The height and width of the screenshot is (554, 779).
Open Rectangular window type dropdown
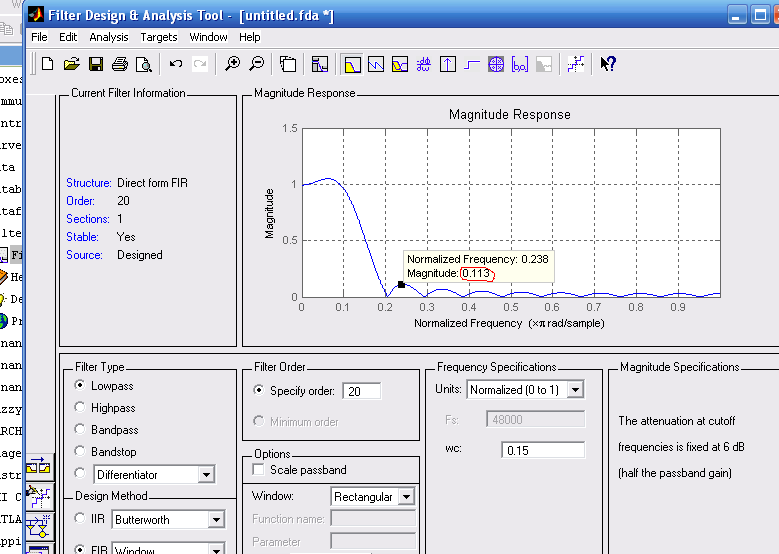(x=406, y=496)
